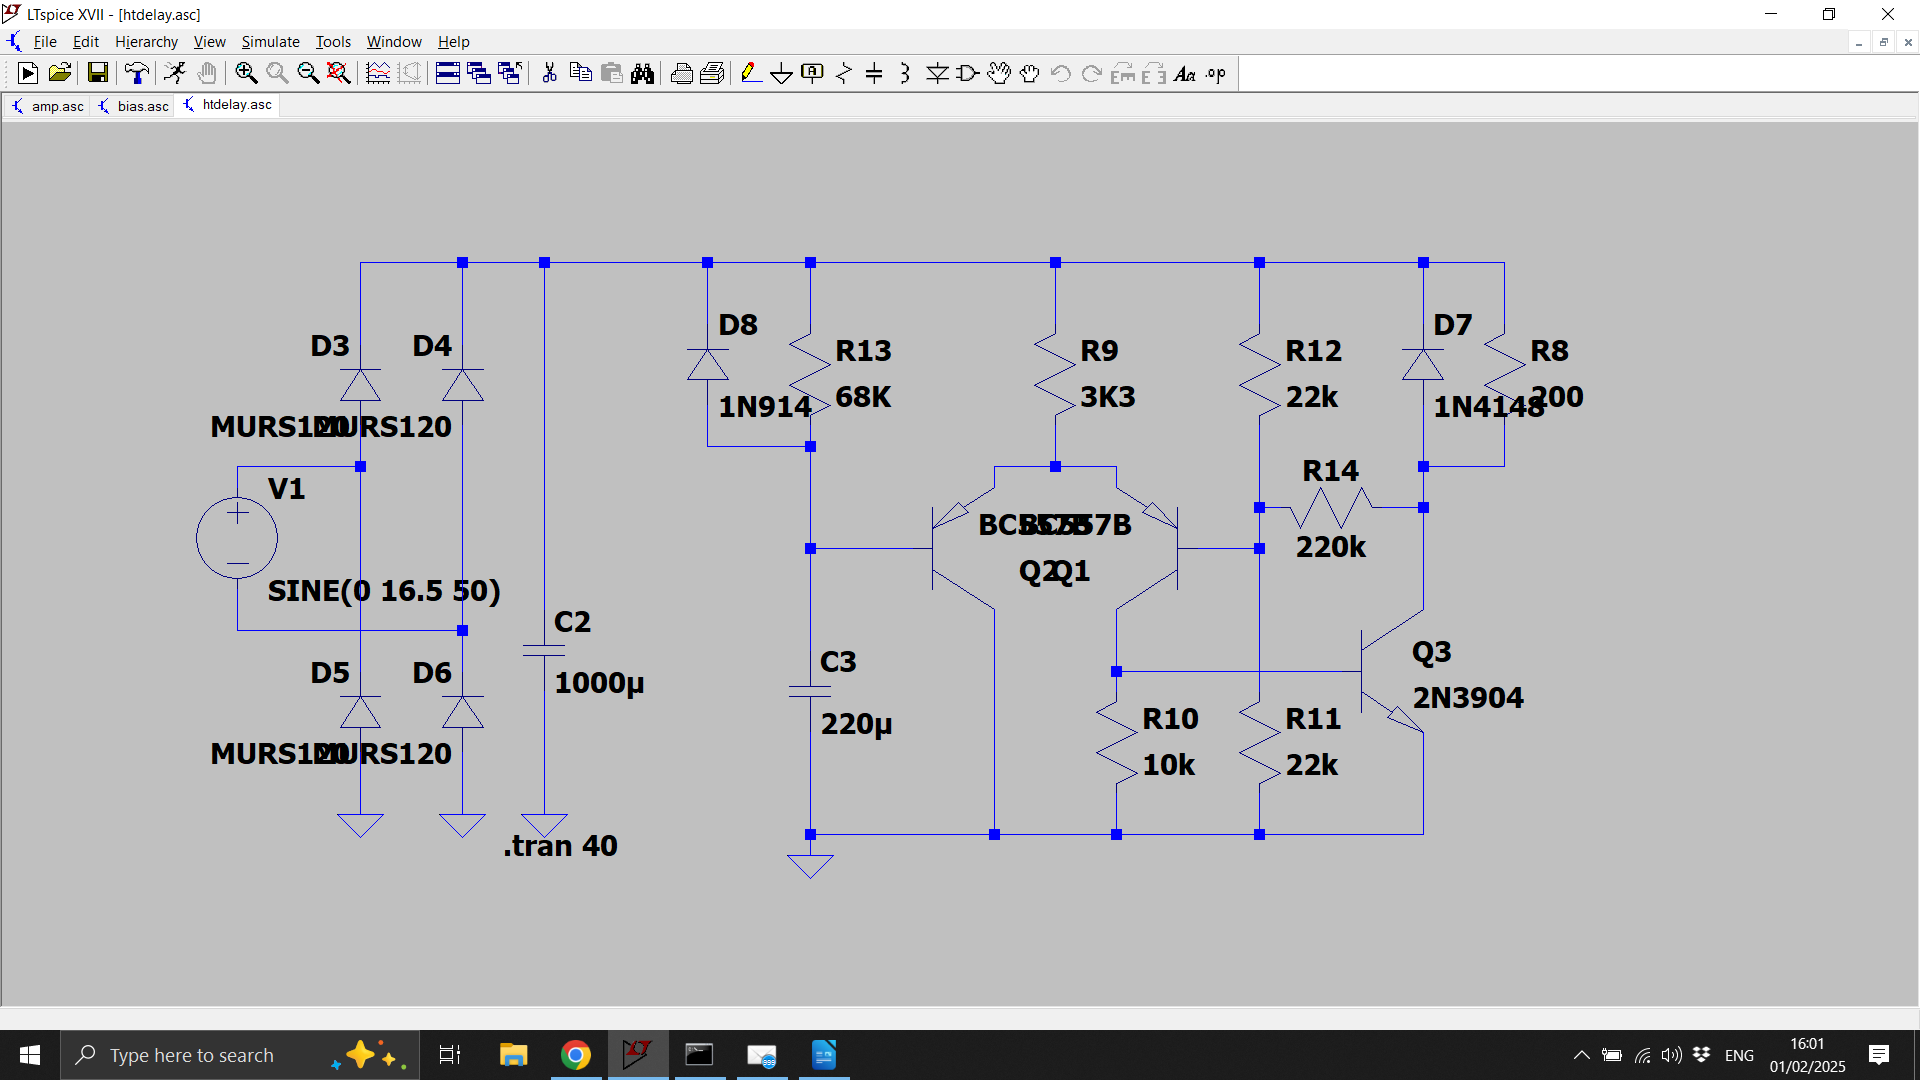Click the New Schematic toolbar icon

28,73
